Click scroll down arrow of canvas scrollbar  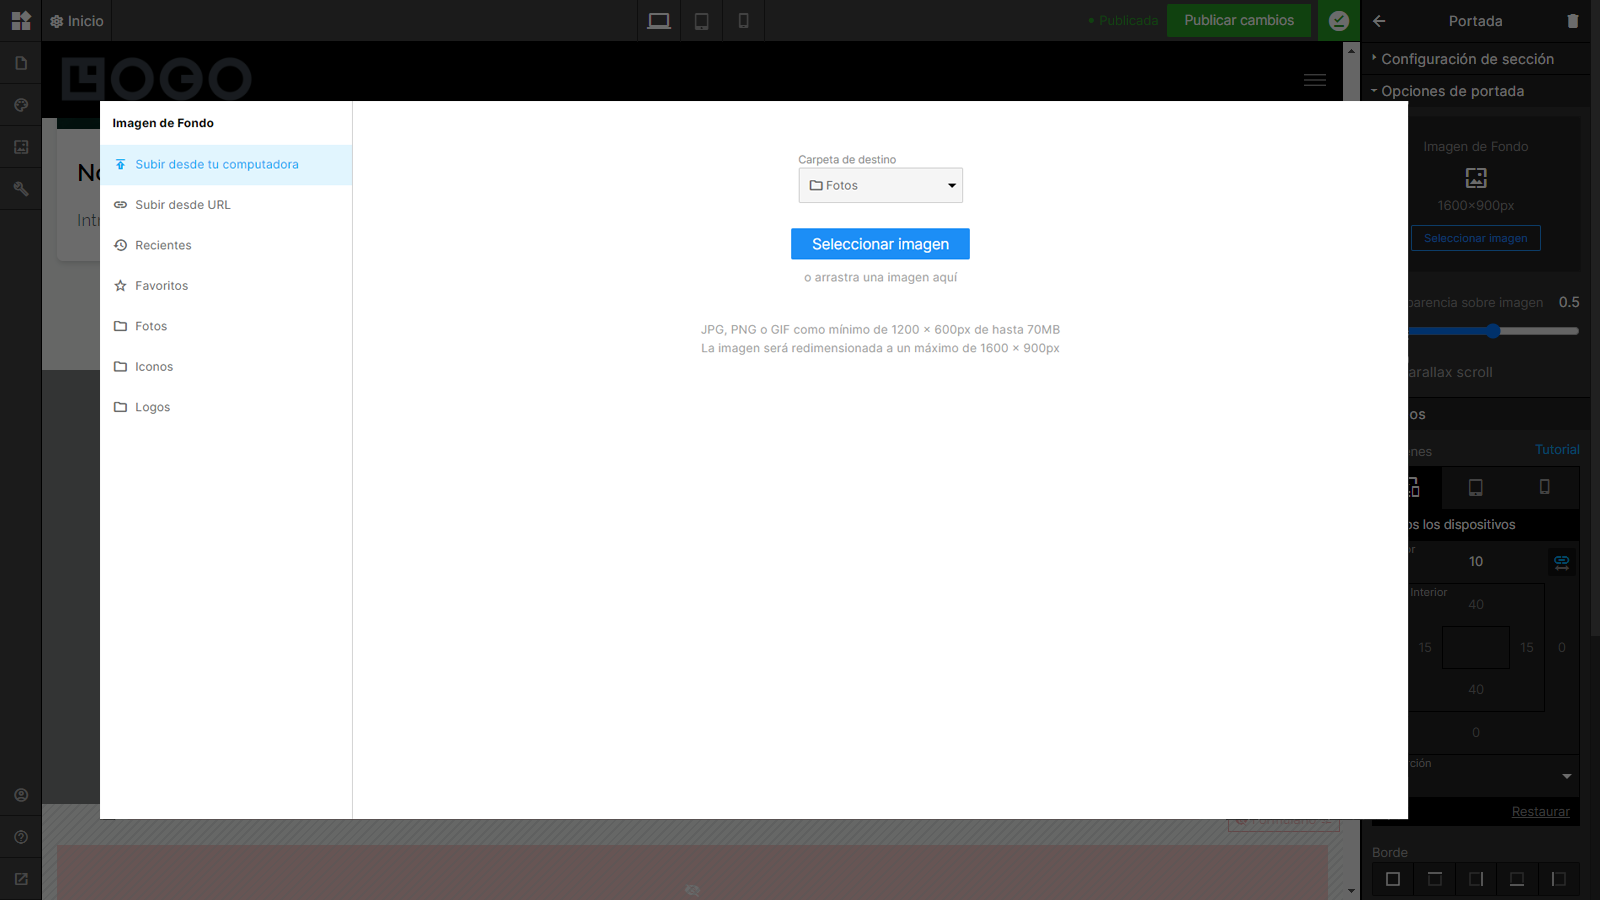1352,891
